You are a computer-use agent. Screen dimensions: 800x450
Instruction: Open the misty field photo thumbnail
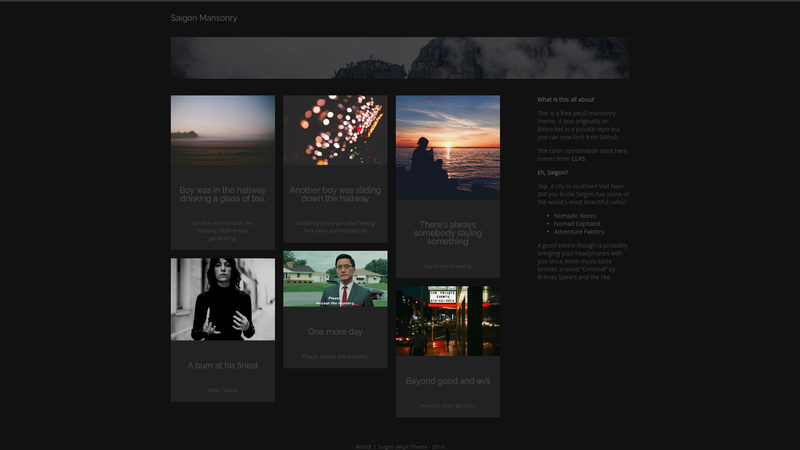tap(223, 130)
